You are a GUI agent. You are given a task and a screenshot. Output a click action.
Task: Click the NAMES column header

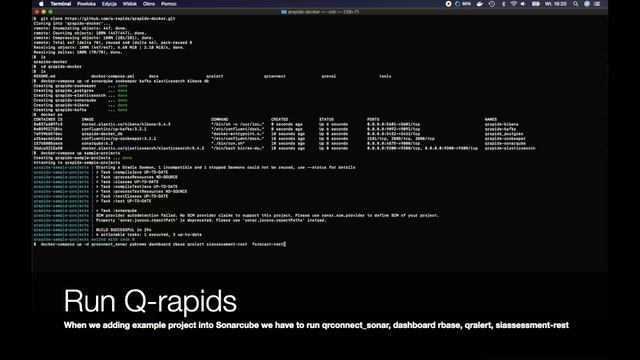(491, 119)
